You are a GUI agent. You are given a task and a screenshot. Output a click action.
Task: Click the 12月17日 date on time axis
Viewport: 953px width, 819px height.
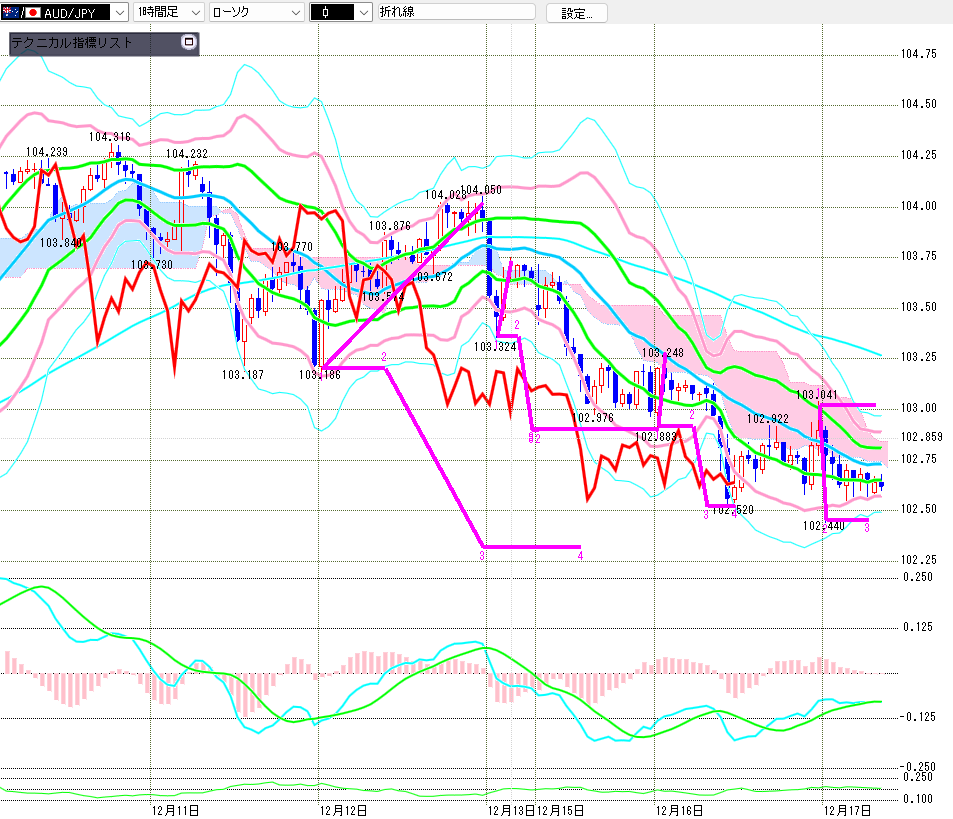pos(847,809)
